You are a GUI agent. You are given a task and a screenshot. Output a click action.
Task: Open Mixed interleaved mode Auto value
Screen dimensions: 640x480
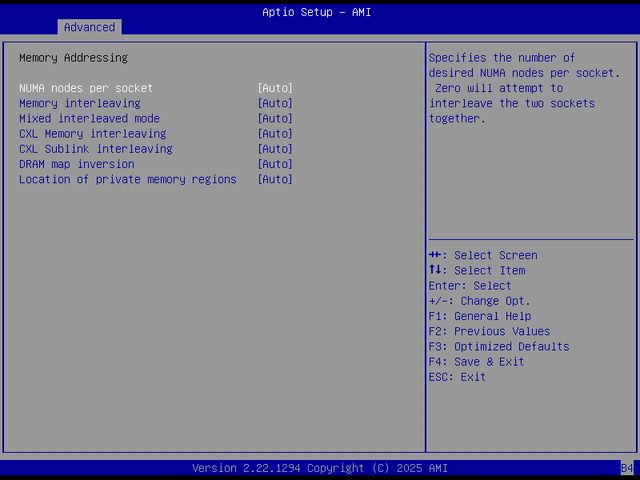(x=275, y=118)
